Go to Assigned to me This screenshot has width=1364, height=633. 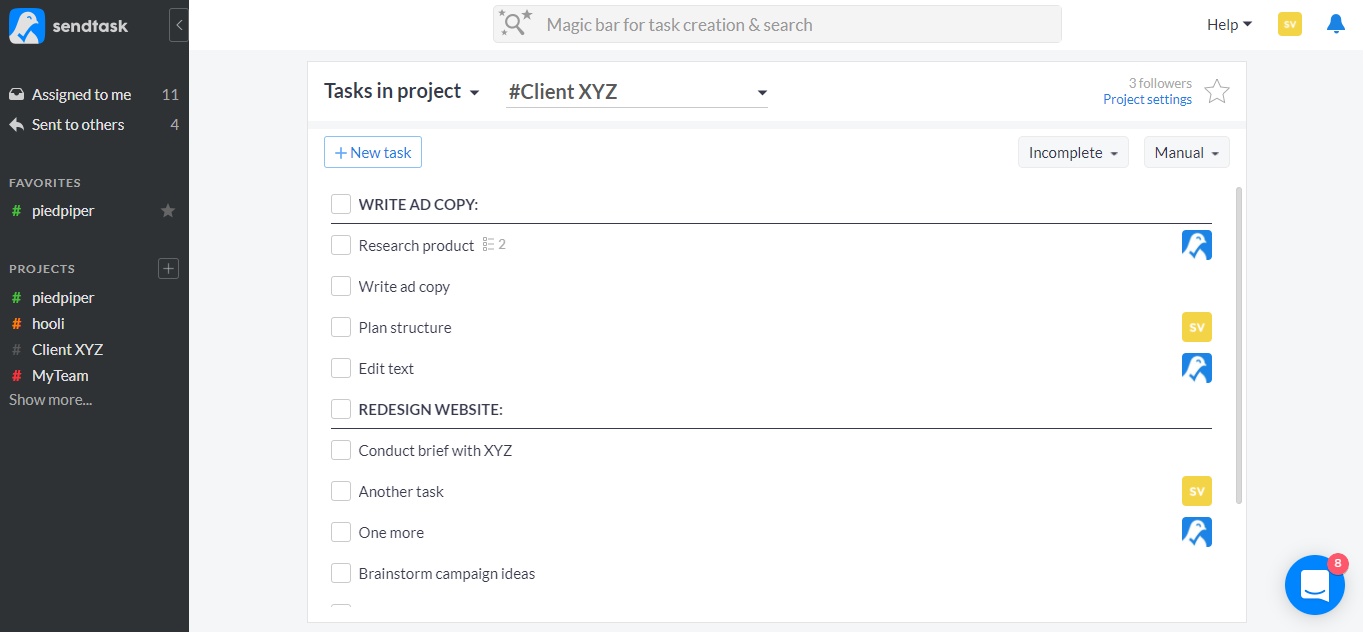(81, 95)
